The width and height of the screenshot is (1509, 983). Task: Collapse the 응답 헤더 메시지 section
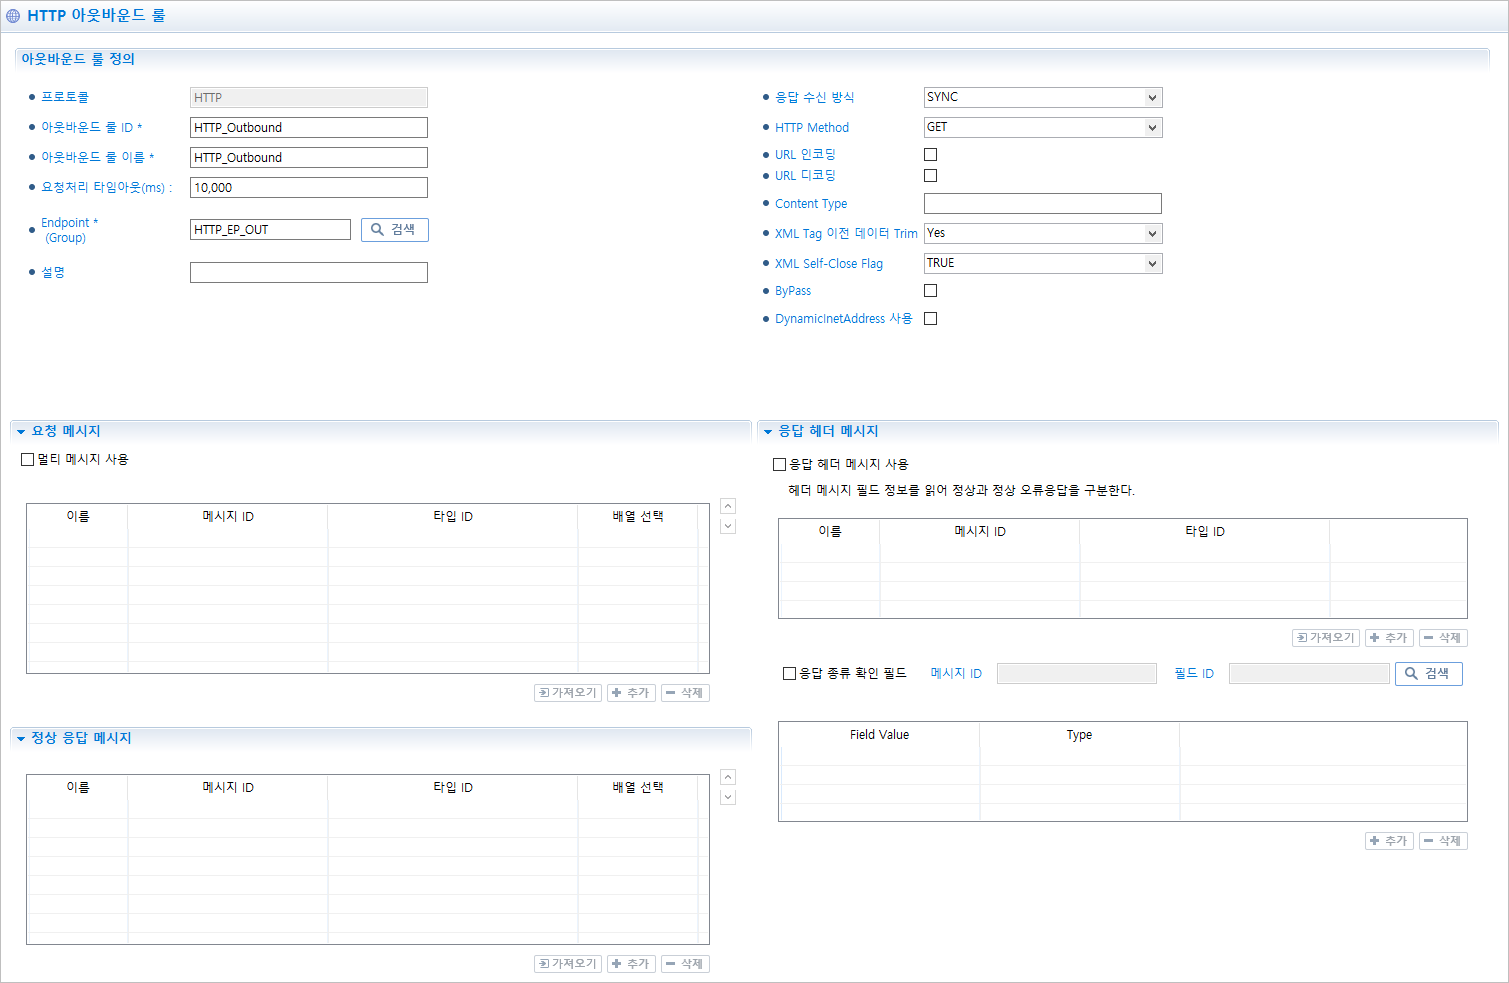click(x=768, y=431)
